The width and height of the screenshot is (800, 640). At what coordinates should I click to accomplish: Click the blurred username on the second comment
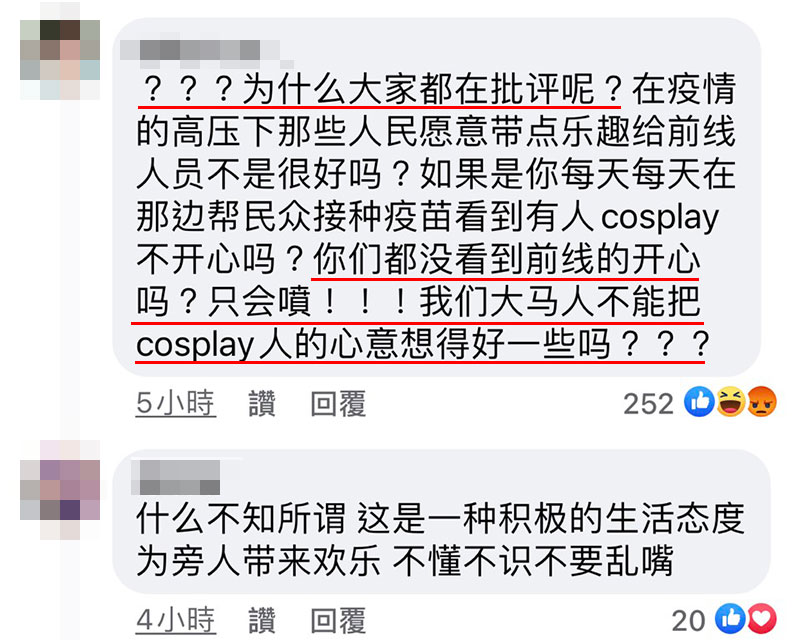pyautogui.click(x=176, y=477)
